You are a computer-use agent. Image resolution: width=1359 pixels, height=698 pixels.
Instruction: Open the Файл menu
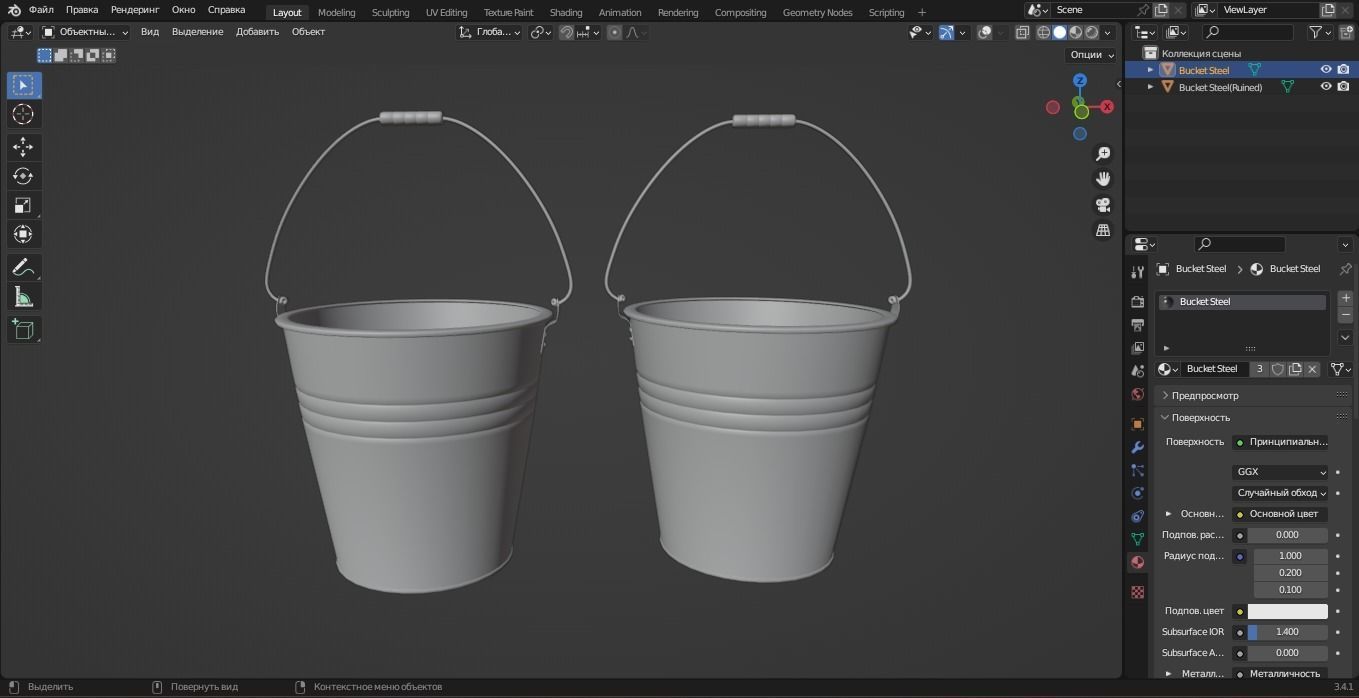click(x=41, y=9)
